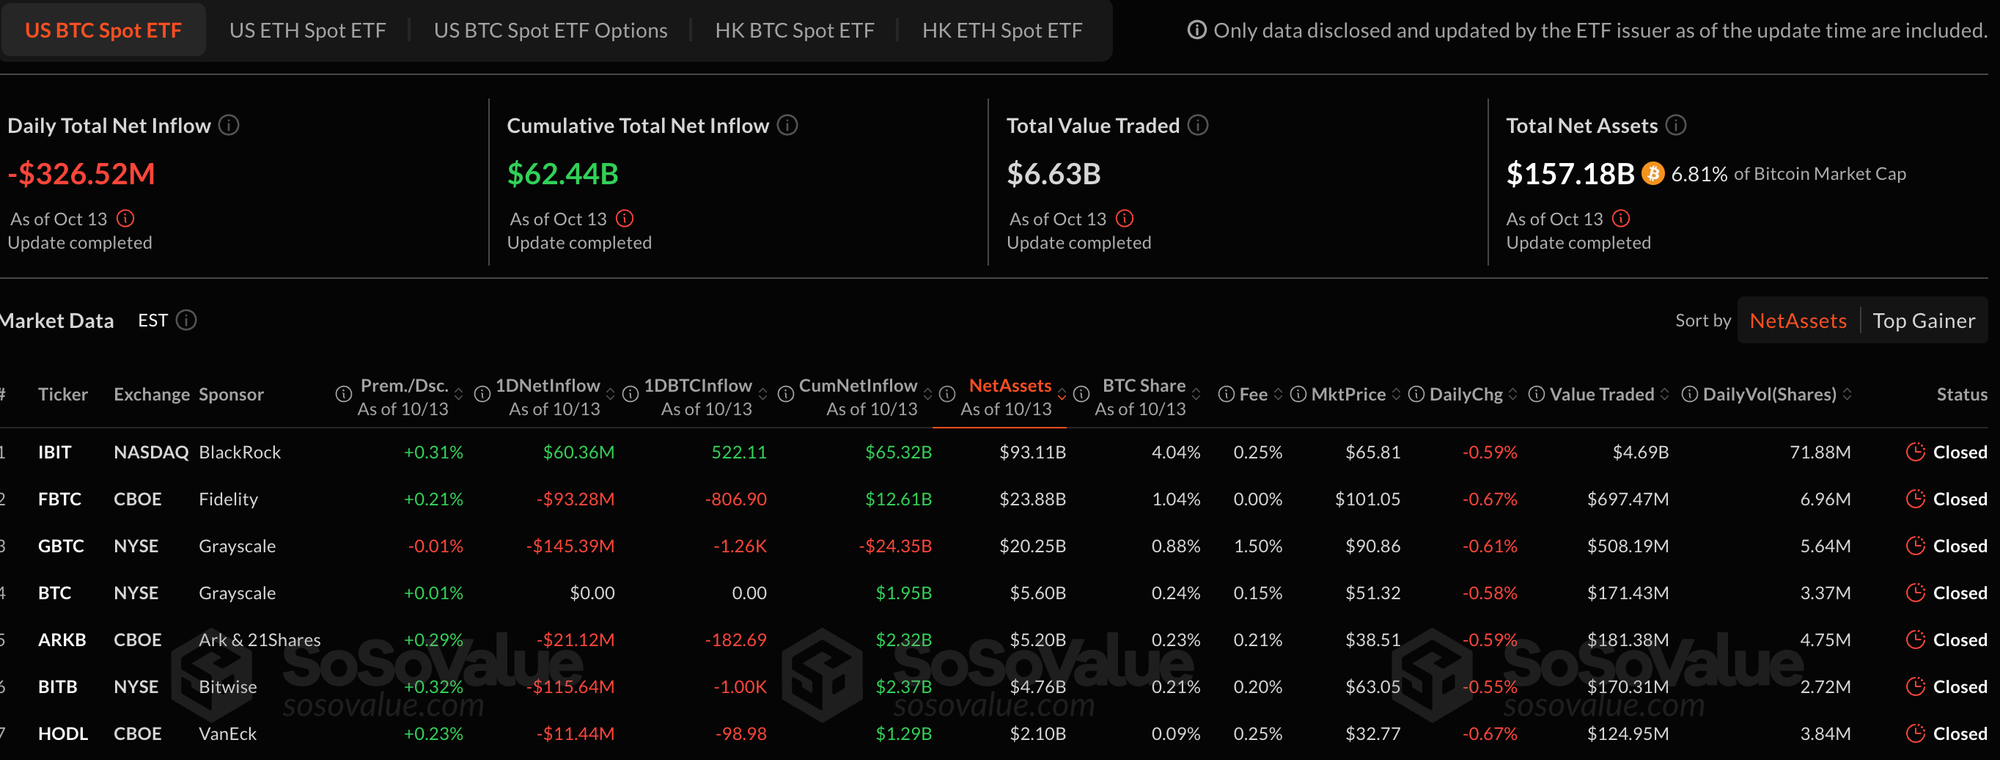Sort table by 1DNetInflow column arrows
2000x760 pixels.
(610, 394)
